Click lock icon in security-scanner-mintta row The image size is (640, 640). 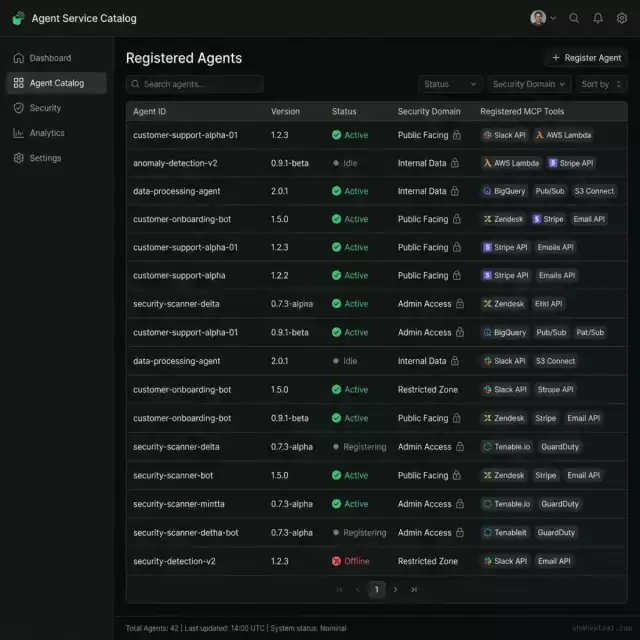point(460,504)
